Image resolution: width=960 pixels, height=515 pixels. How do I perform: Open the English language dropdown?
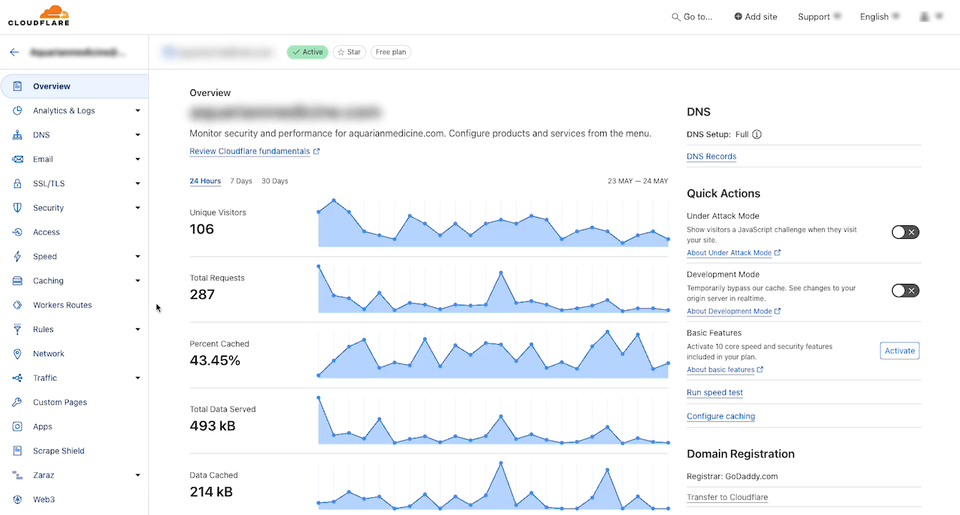pyautogui.click(x=880, y=17)
